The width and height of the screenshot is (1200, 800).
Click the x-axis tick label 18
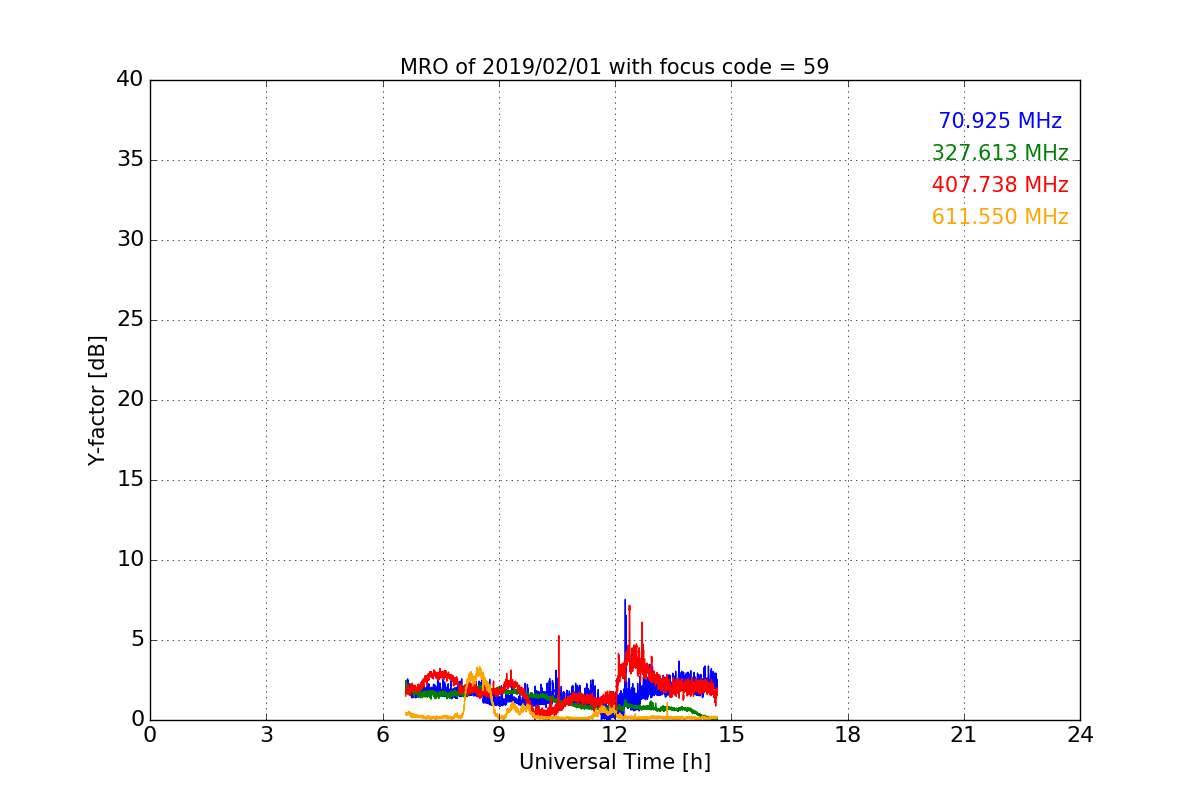tap(848, 735)
